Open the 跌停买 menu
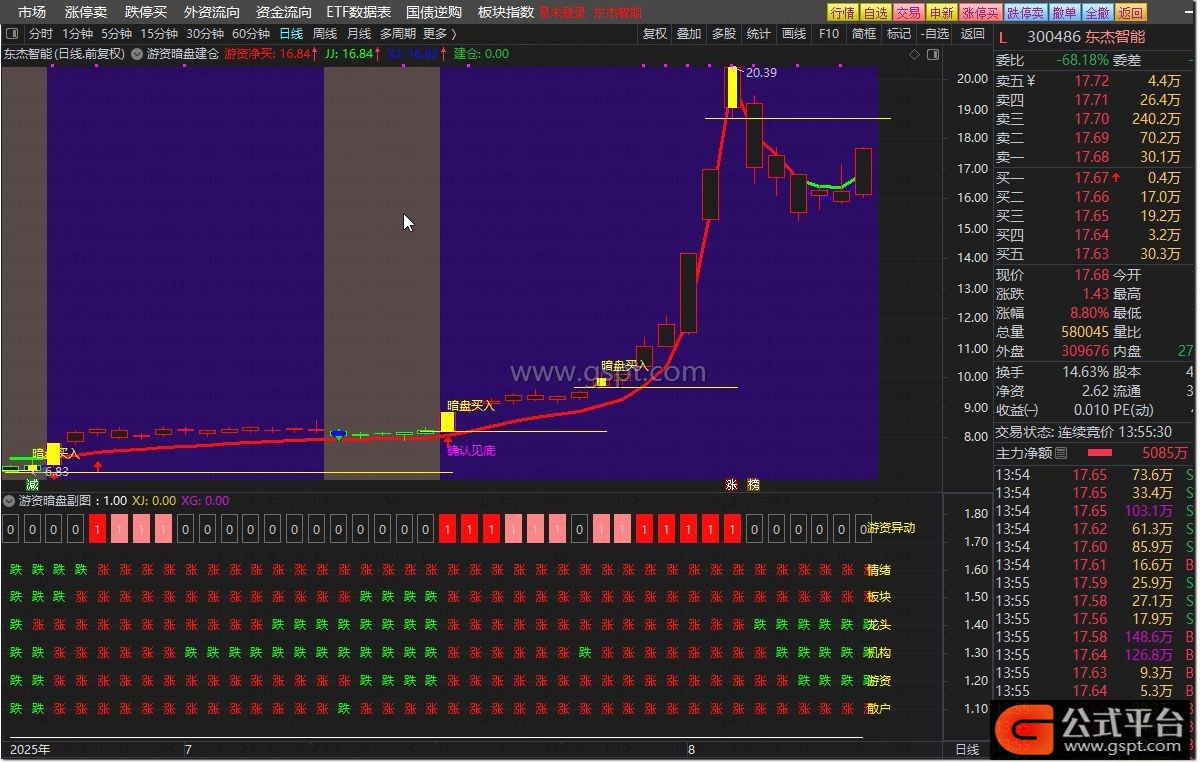This screenshot has height=763, width=1200. [x=146, y=12]
